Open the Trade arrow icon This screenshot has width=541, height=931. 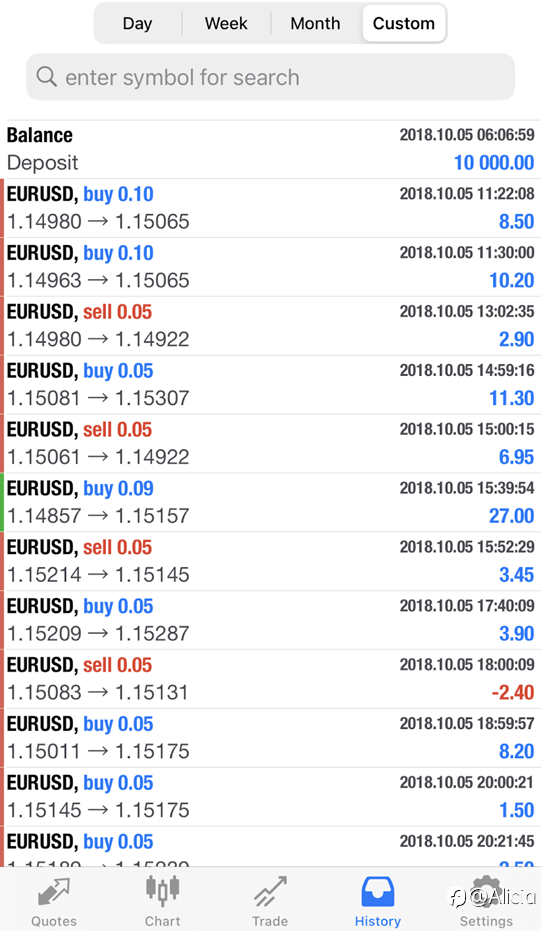(x=270, y=892)
